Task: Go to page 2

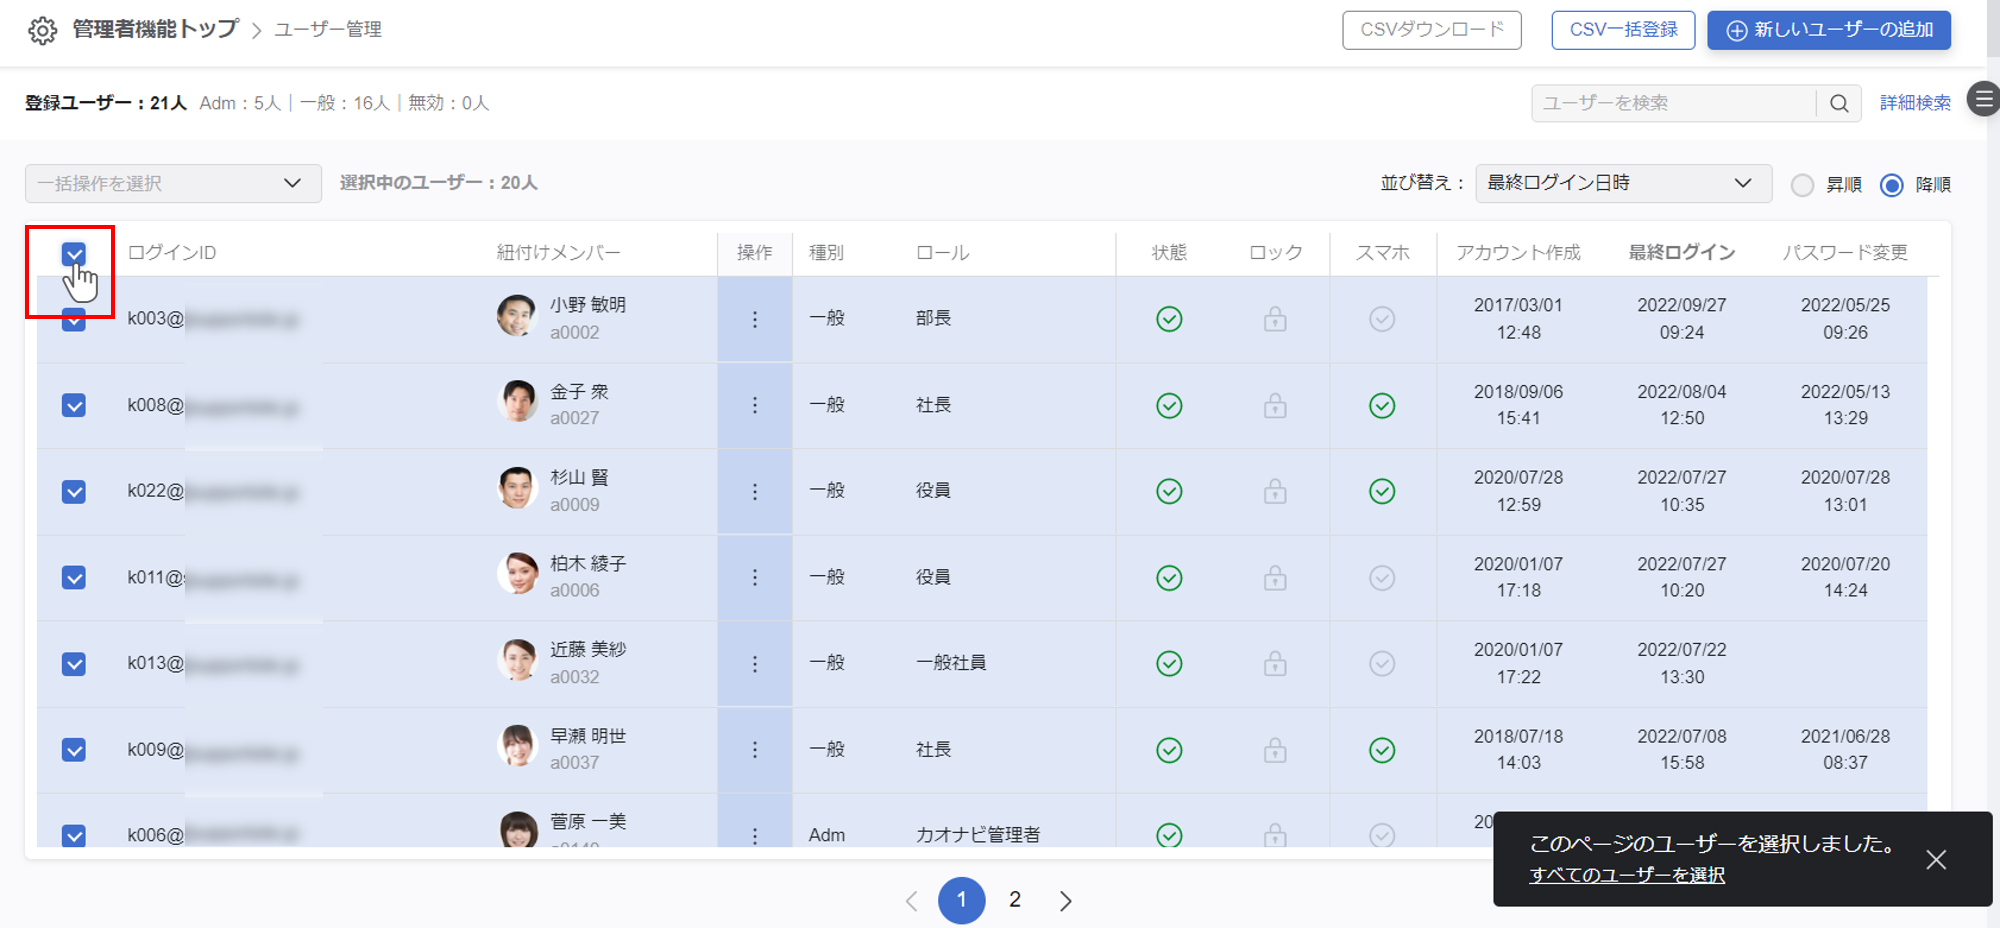Action: 1014,900
